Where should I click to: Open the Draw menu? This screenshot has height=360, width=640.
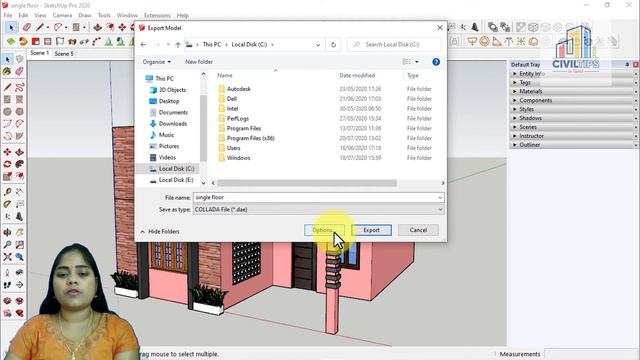point(84,16)
